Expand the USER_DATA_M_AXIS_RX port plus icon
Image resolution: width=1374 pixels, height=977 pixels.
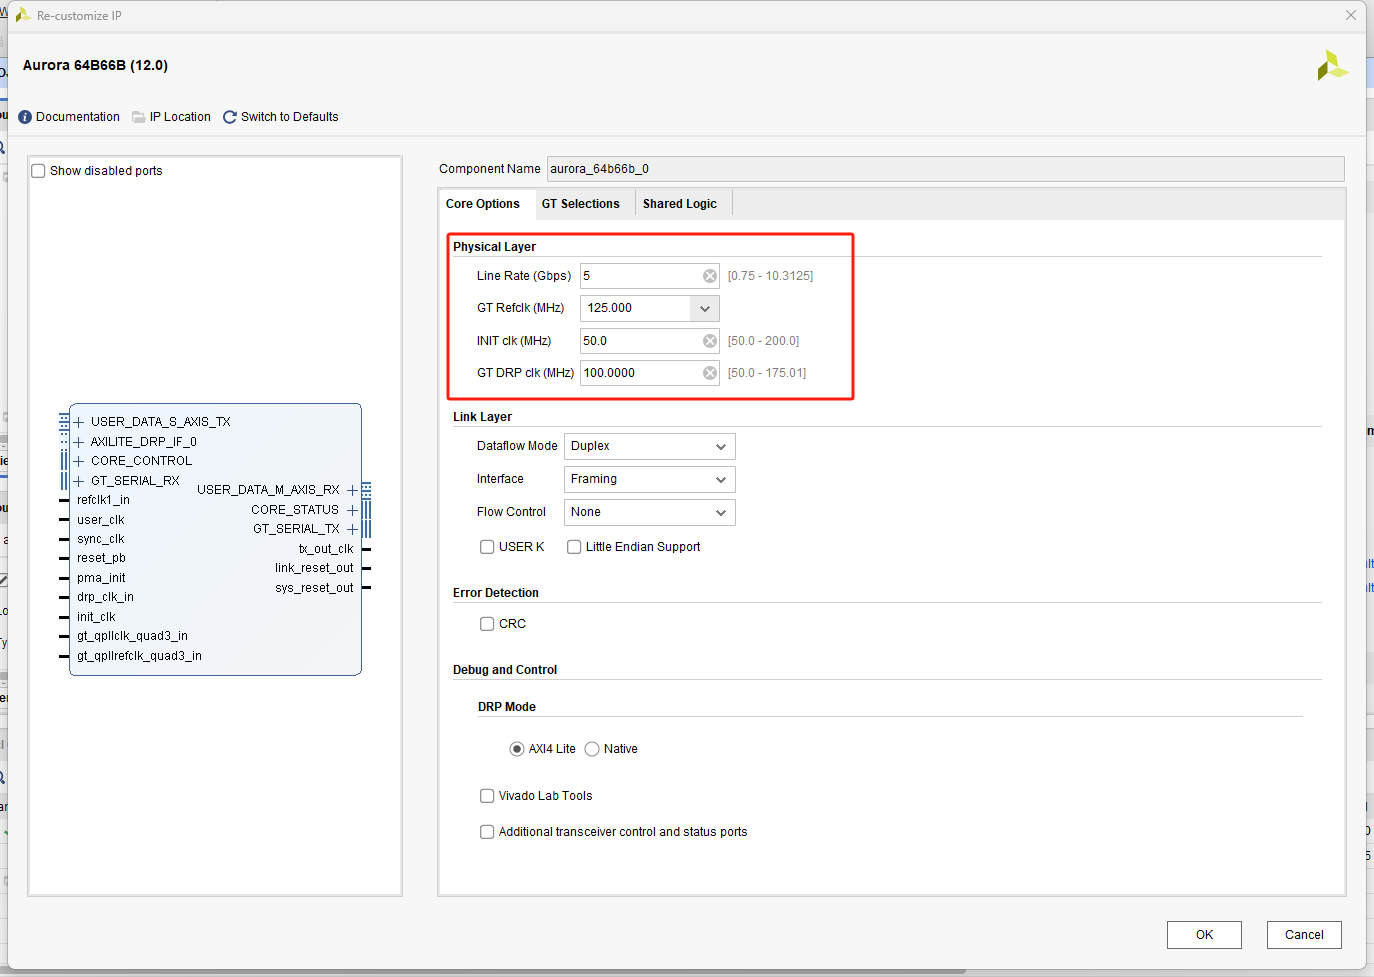point(352,490)
